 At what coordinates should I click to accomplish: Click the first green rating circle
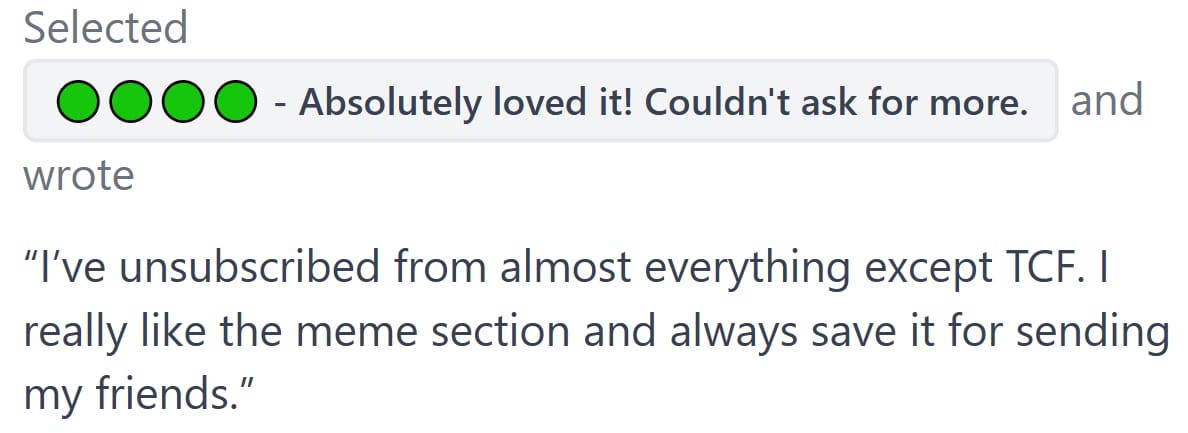(x=76, y=101)
